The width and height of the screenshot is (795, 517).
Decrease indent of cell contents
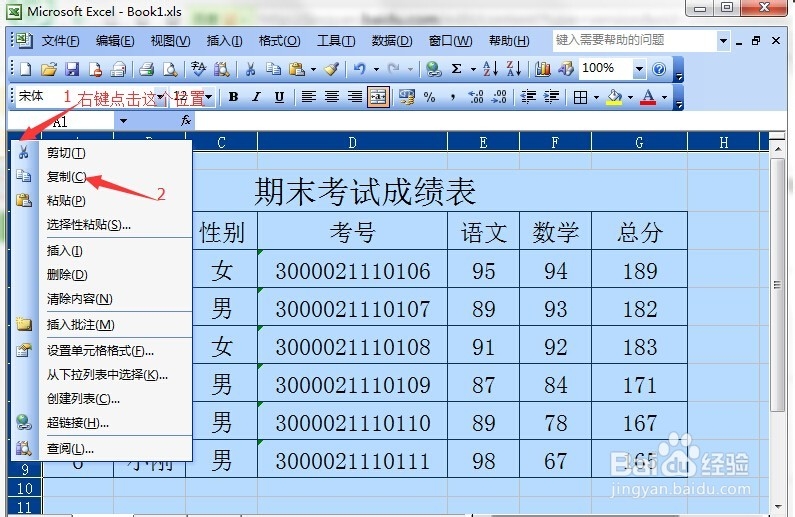click(x=528, y=97)
